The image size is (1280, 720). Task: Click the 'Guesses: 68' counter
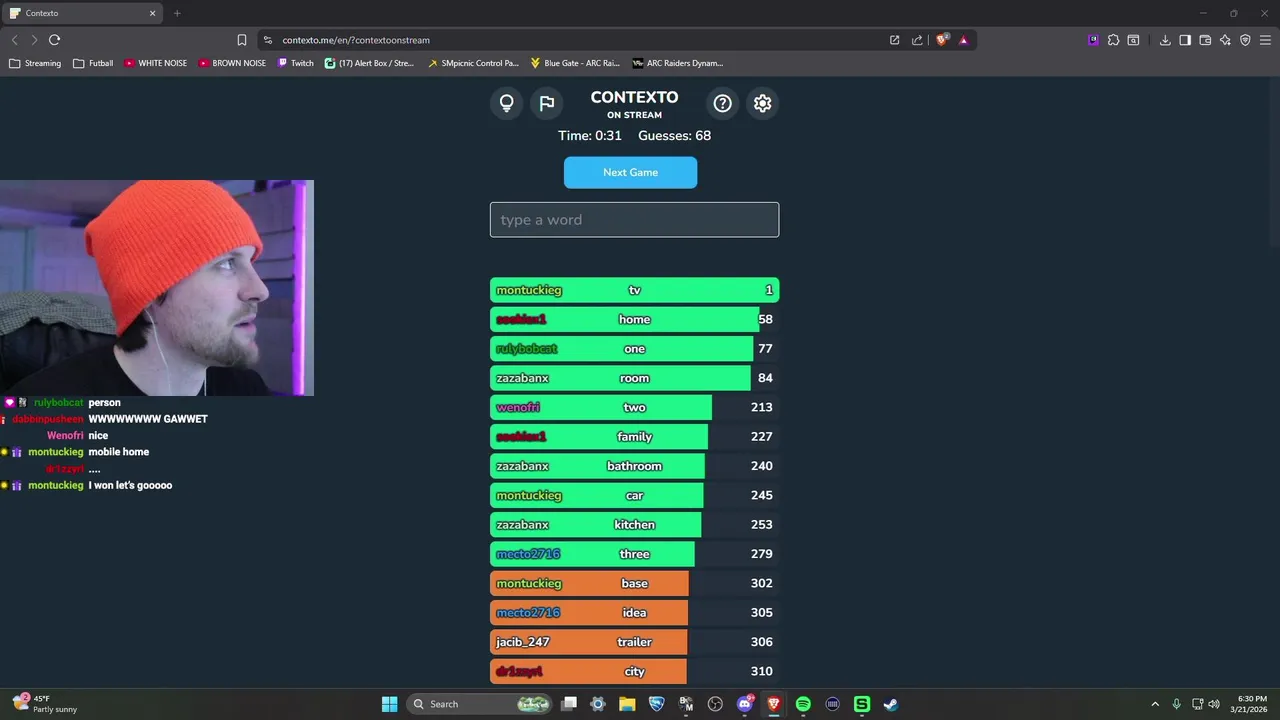point(674,135)
